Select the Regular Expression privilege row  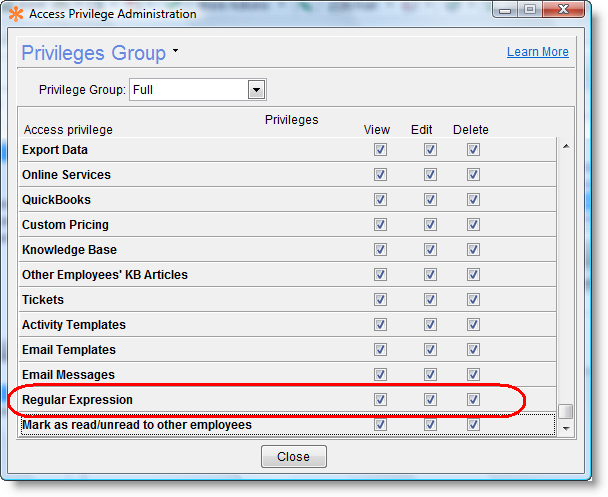click(78, 400)
